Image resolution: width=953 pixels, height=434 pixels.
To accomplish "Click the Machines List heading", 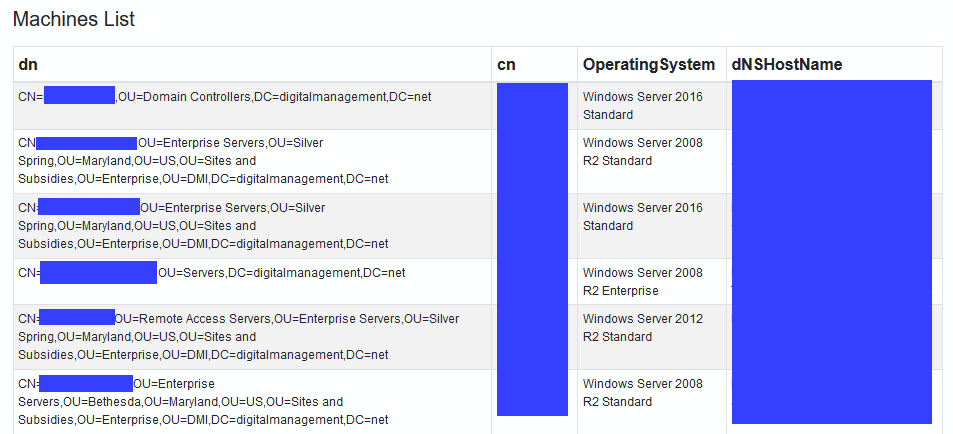I will (74, 19).
